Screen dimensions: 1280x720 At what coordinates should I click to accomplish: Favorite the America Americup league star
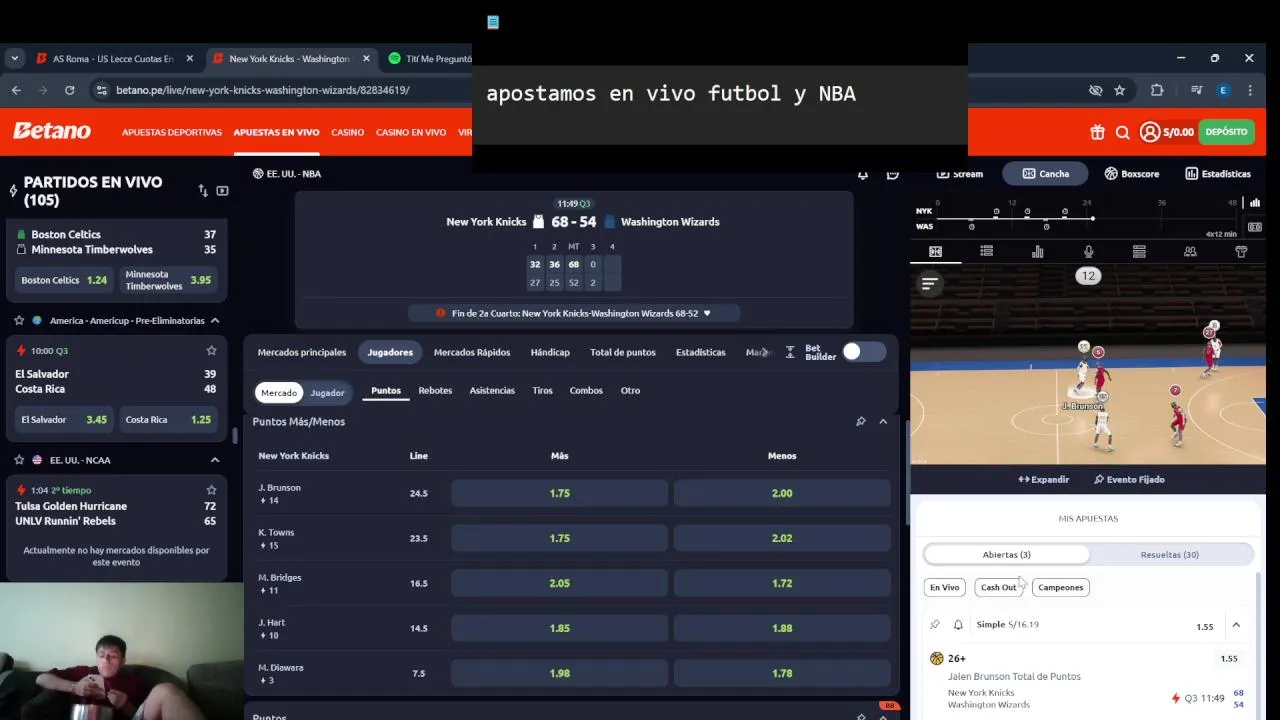coord(19,320)
